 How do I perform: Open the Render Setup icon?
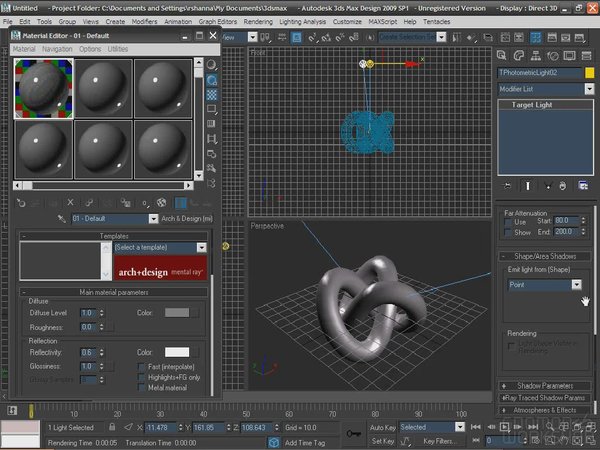pyautogui.click(x=552, y=38)
